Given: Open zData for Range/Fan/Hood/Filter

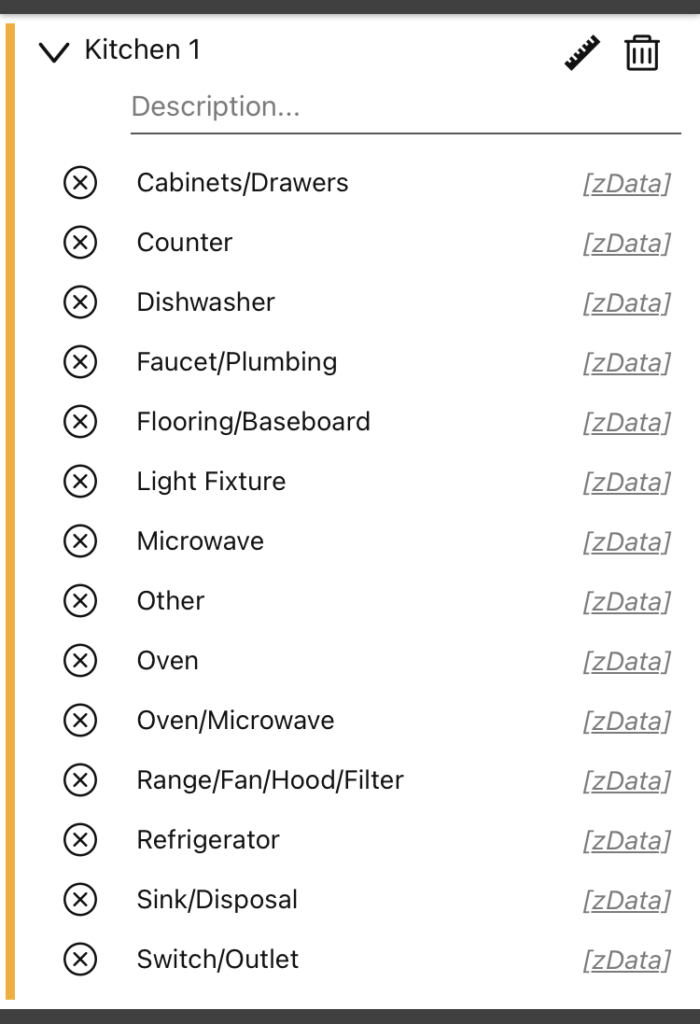Looking at the screenshot, I should click(x=626, y=781).
